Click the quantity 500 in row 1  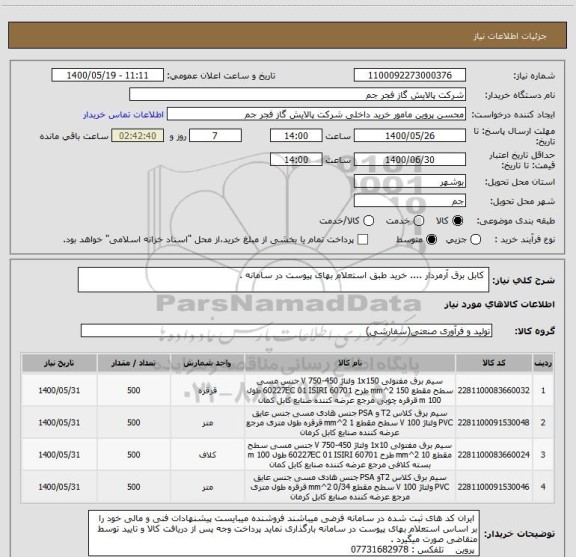click(134, 391)
